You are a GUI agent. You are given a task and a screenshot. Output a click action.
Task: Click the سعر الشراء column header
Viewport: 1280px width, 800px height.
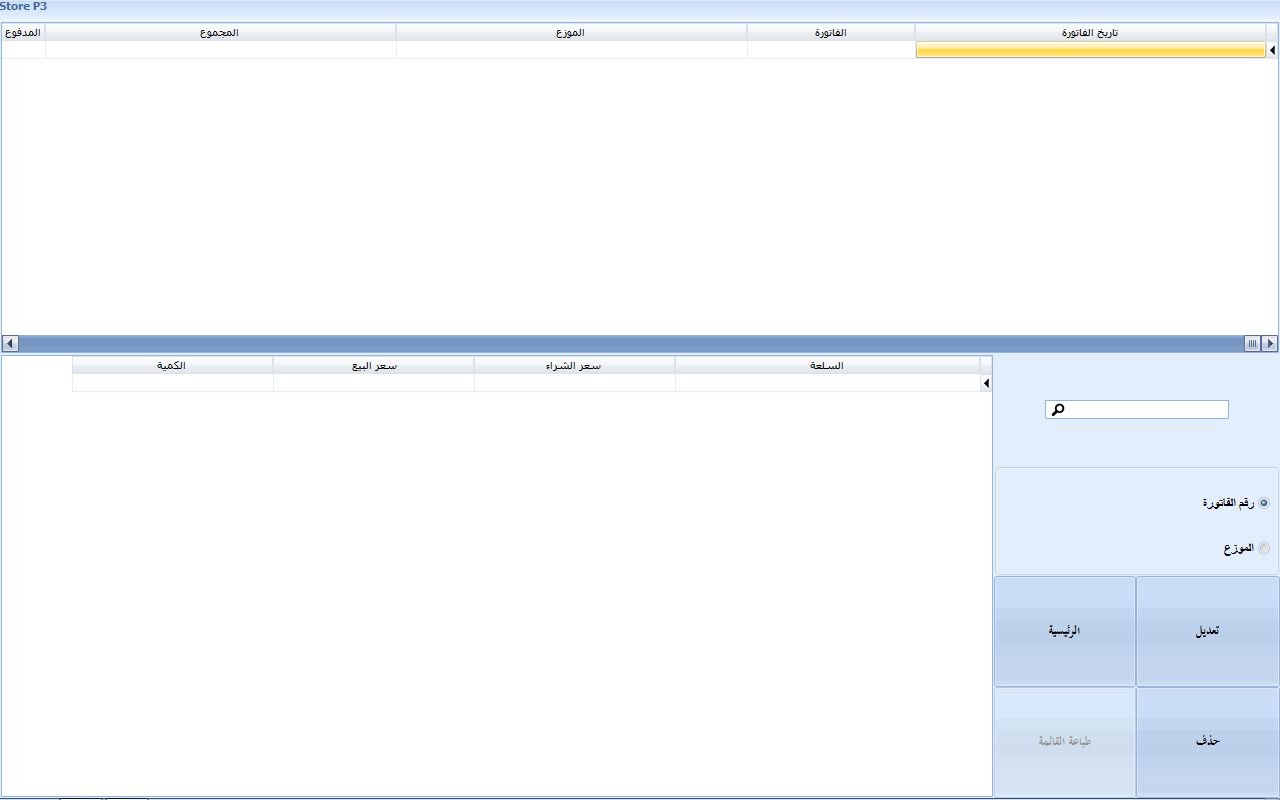tap(573, 366)
